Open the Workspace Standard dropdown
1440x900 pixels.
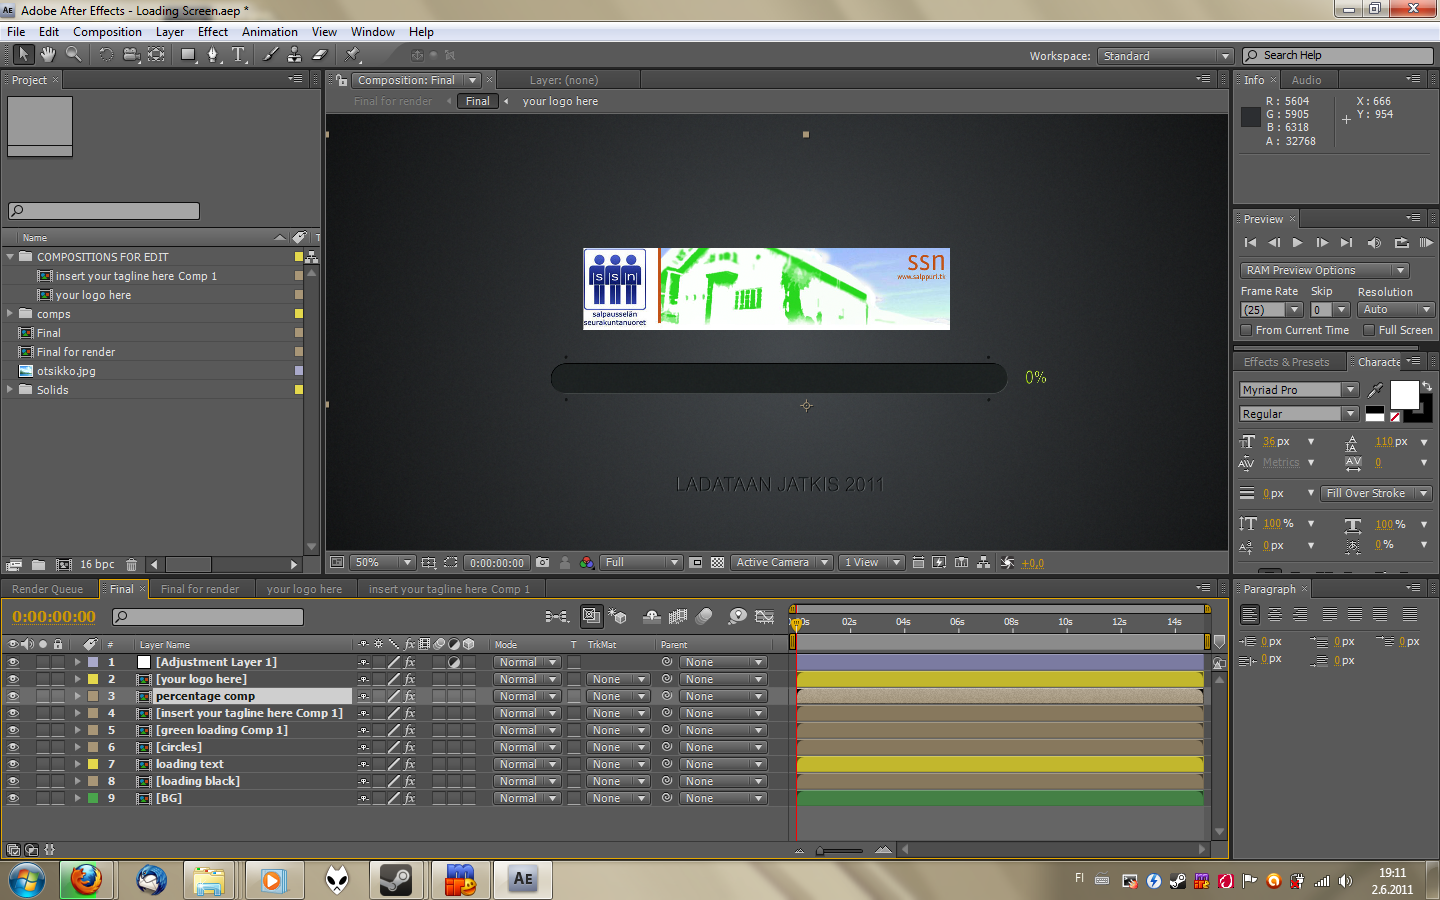click(1165, 56)
